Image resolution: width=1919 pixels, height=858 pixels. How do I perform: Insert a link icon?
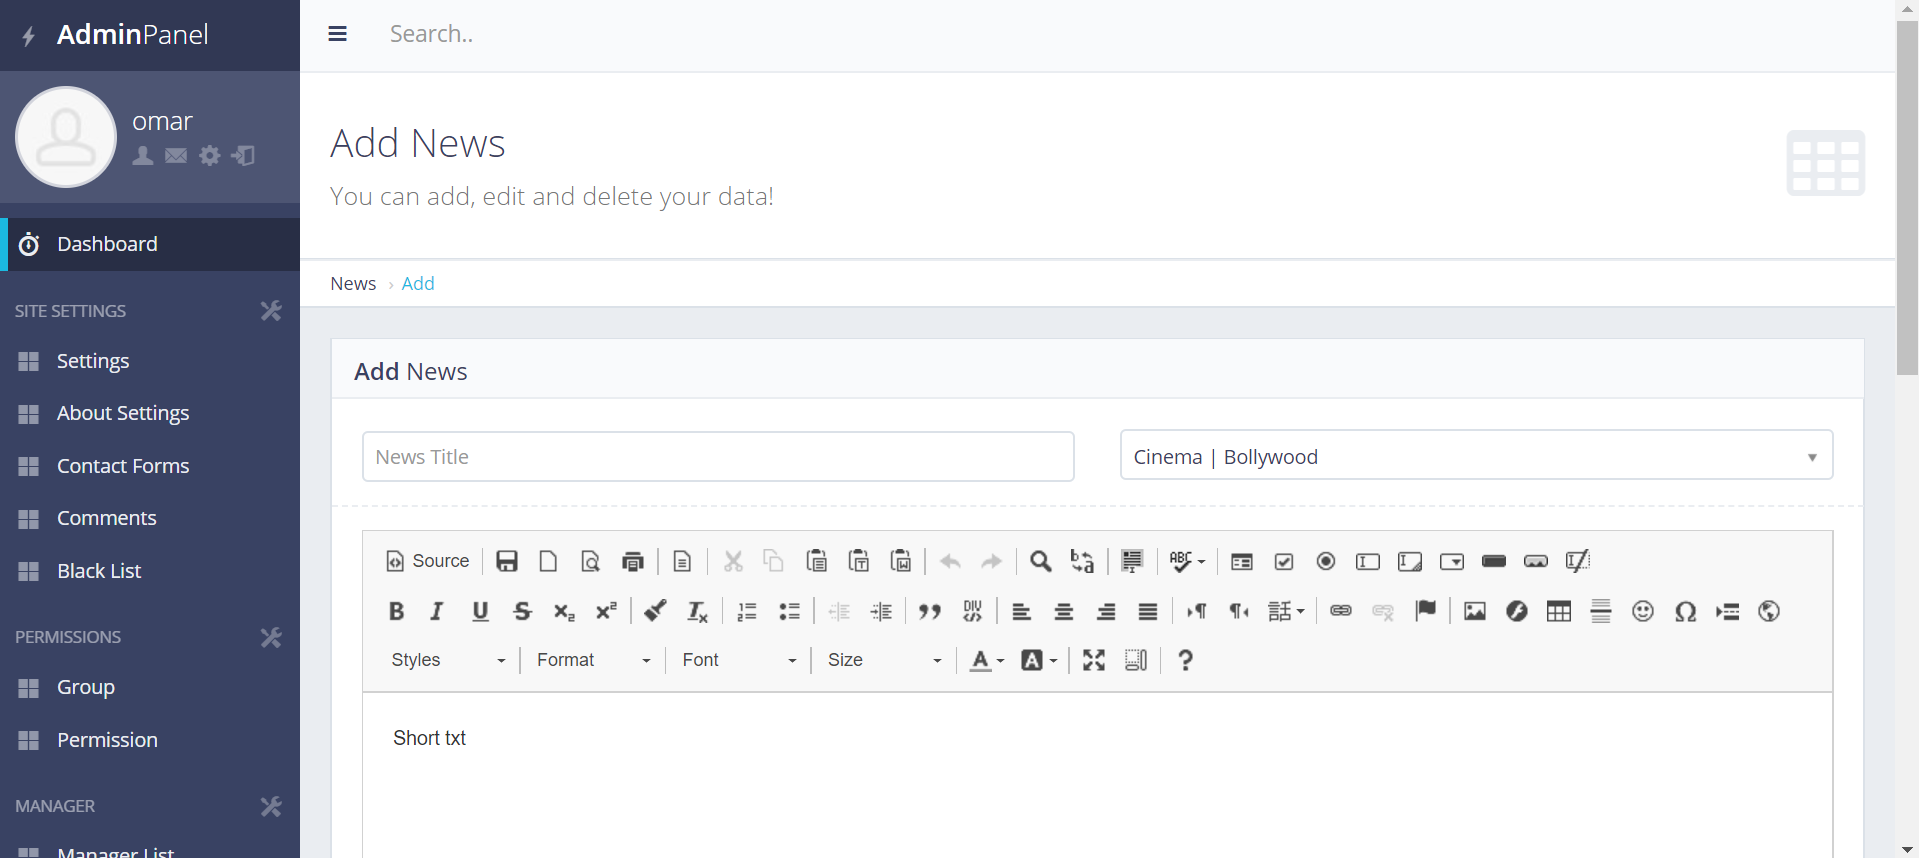click(1341, 611)
